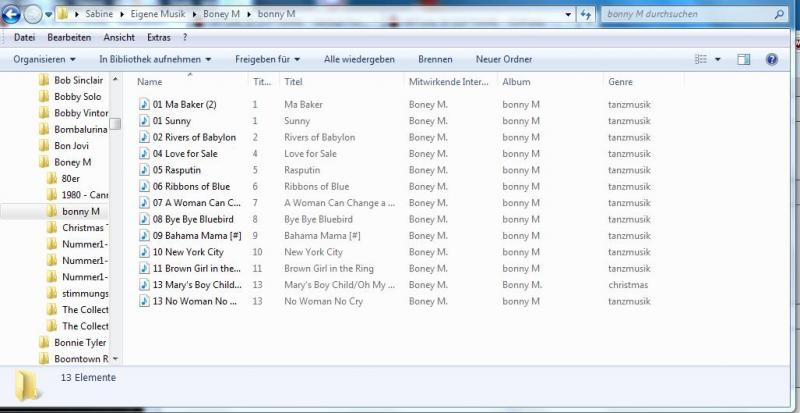Click the change view icon
The width and height of the screenshot is (800, 413).
point(700,59)
